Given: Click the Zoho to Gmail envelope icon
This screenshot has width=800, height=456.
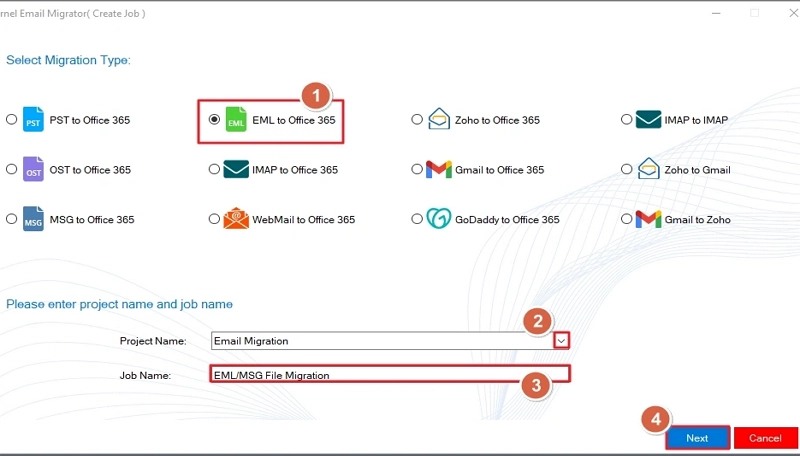Looking at the screenshot, I should 648,168.
